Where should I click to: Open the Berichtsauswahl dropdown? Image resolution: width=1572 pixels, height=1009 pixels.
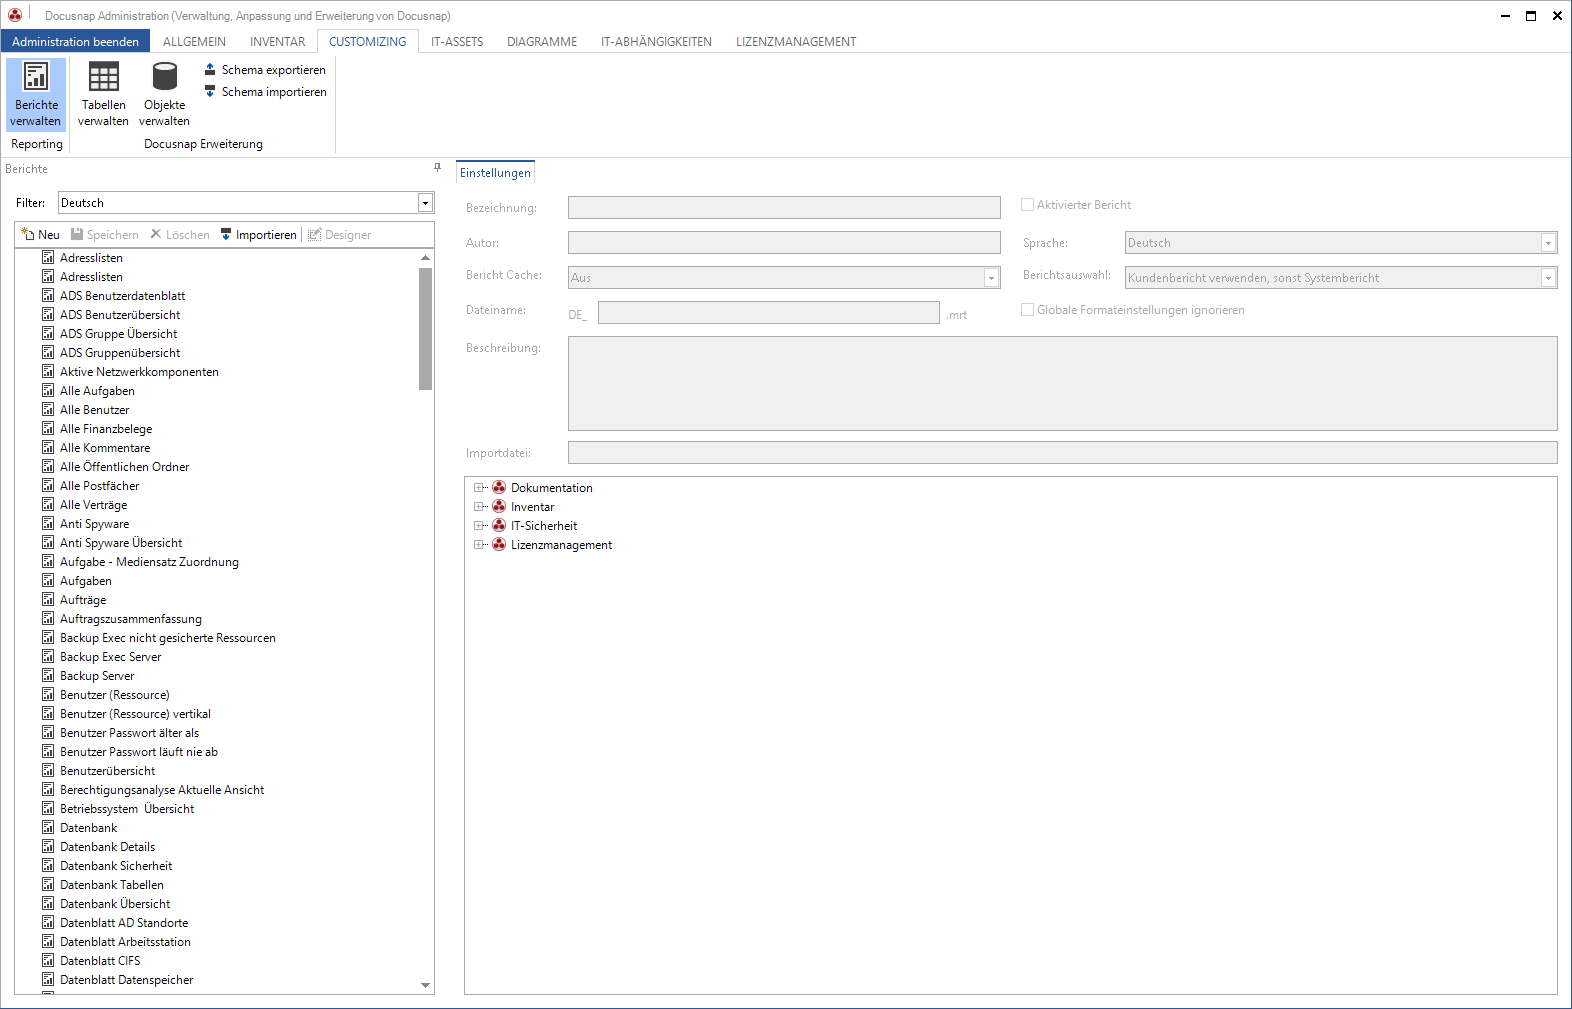[x=1548, y=278]
